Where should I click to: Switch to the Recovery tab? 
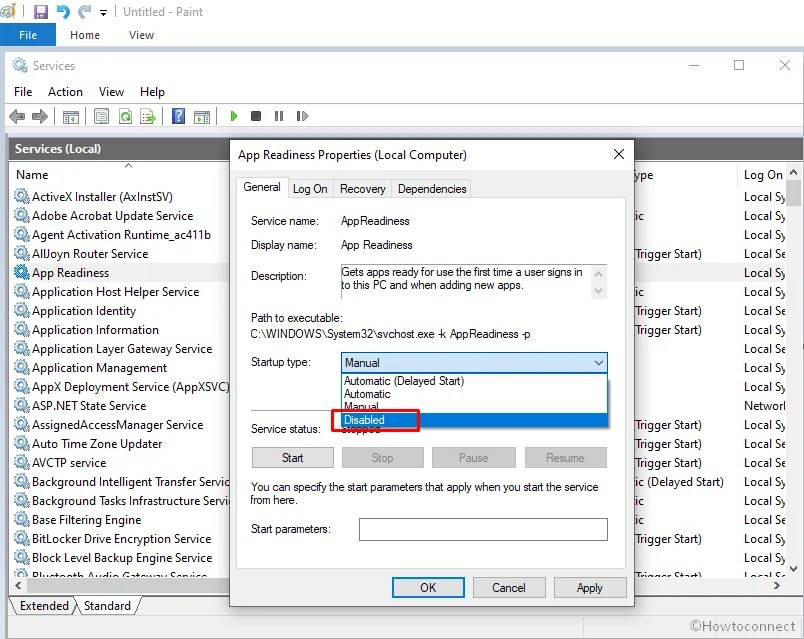click(x=362, y=188)
